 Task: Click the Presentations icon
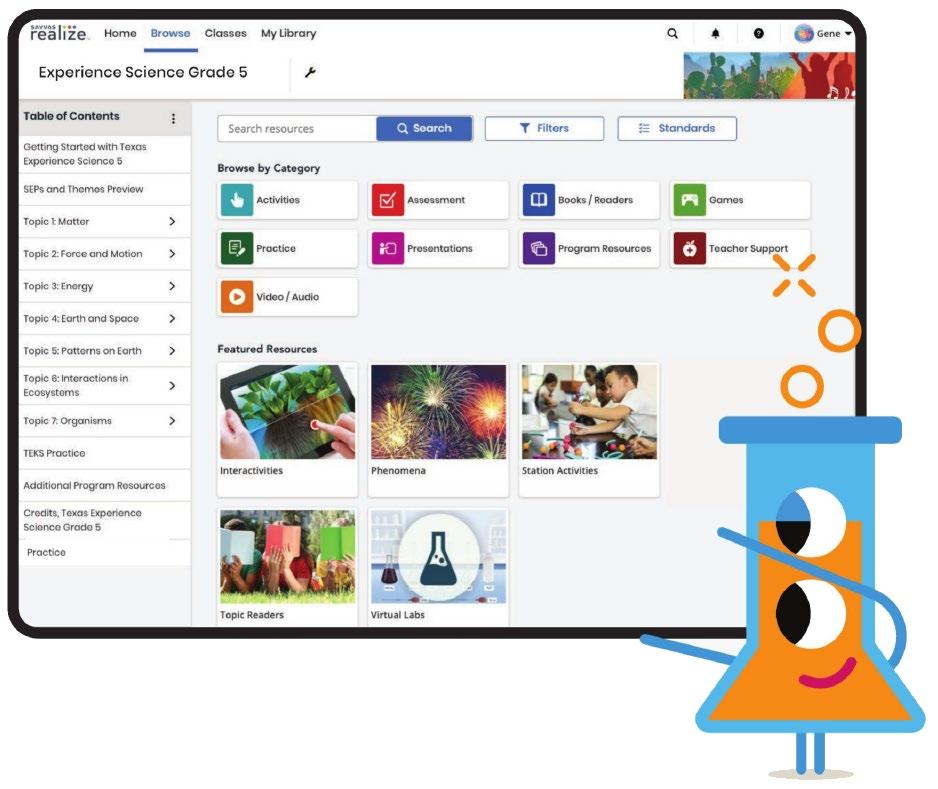[x=388, y=248]
